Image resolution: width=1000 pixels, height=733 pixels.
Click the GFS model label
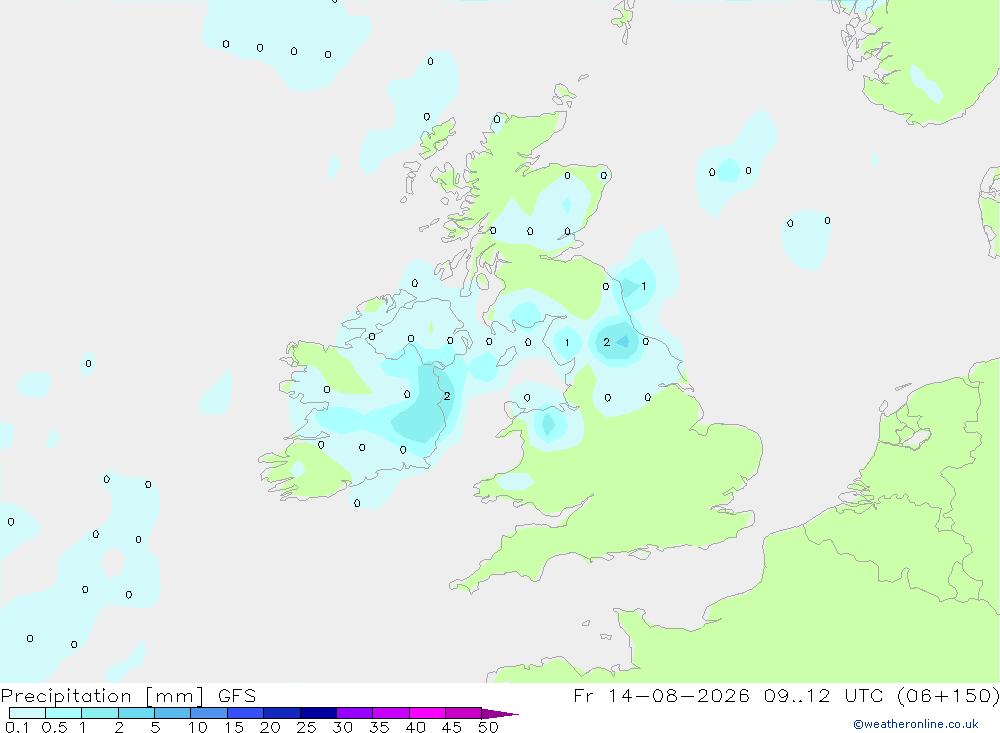point(237,695)
